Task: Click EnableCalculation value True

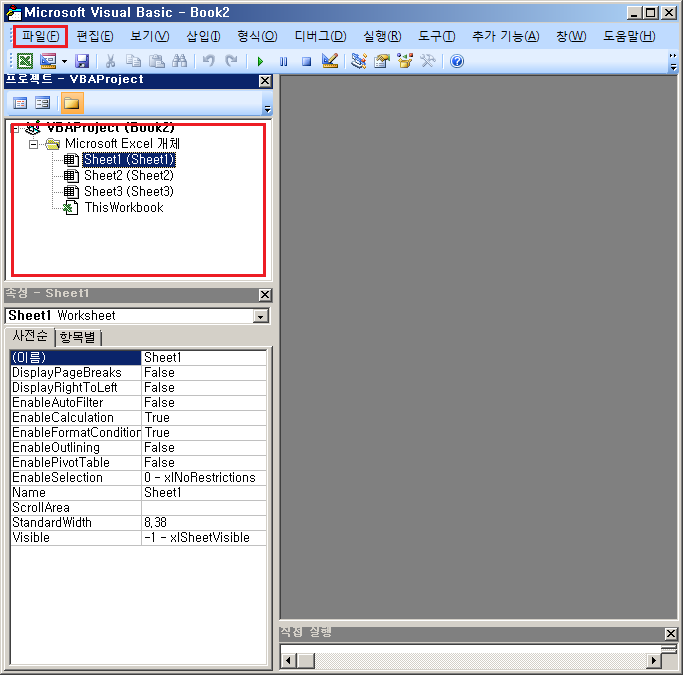Action: pos(204,418)
